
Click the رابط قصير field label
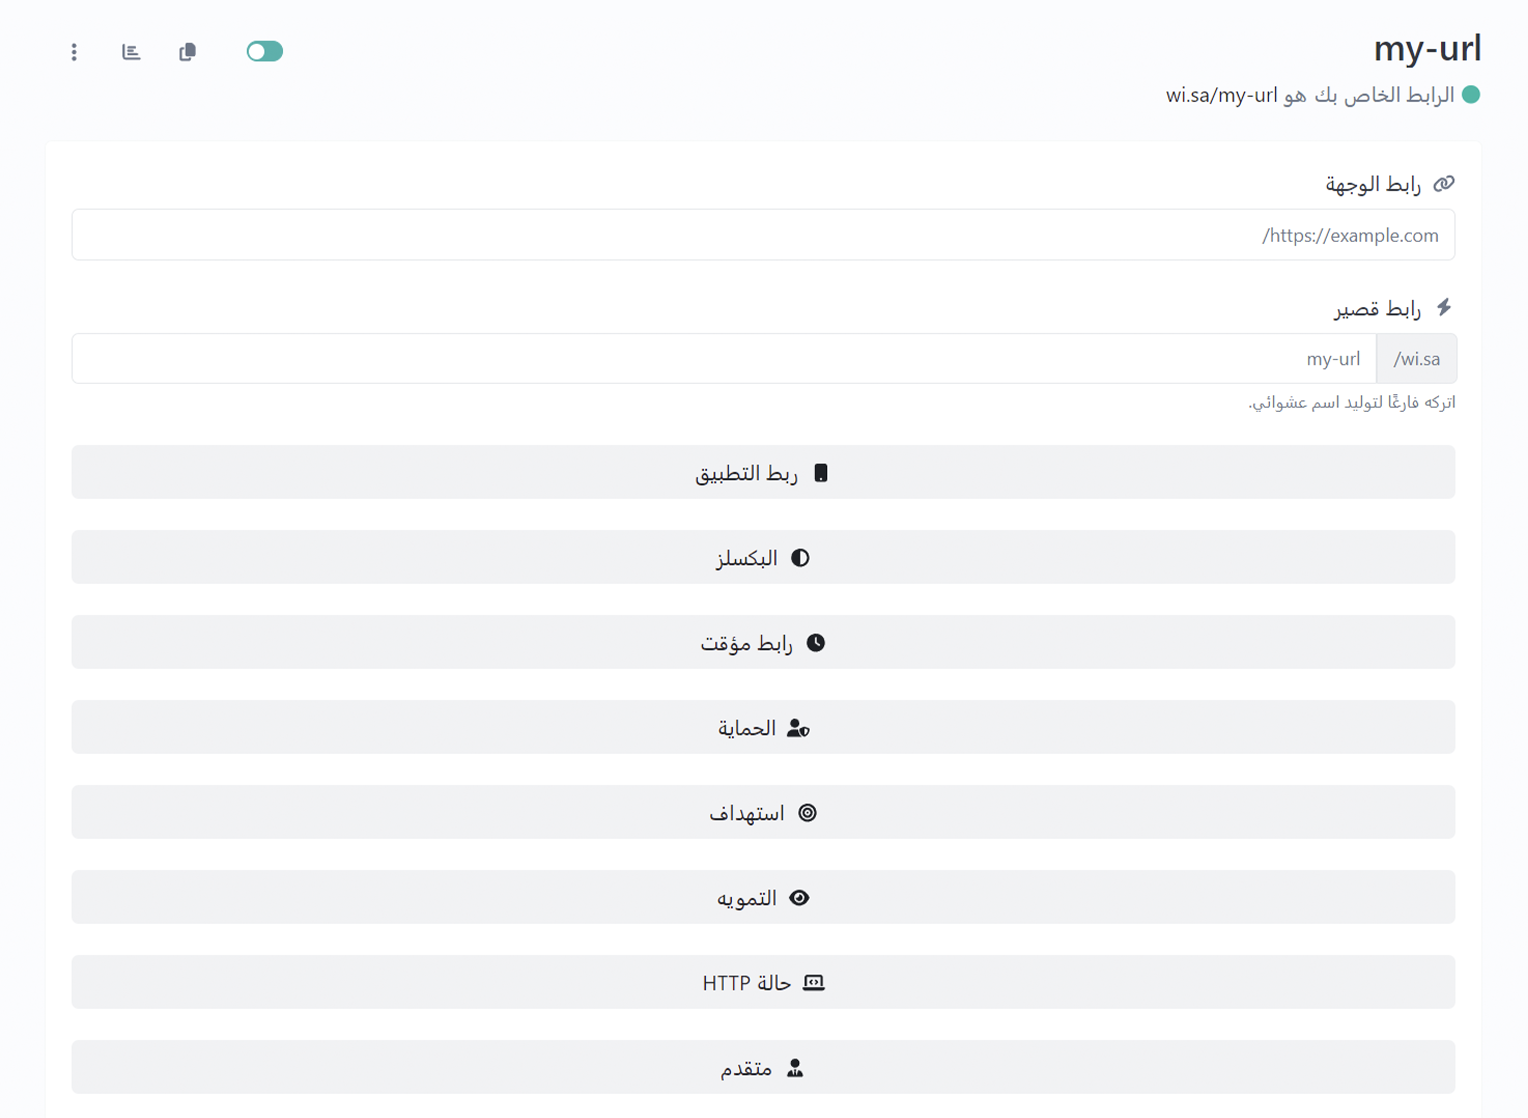point(1377,309)
